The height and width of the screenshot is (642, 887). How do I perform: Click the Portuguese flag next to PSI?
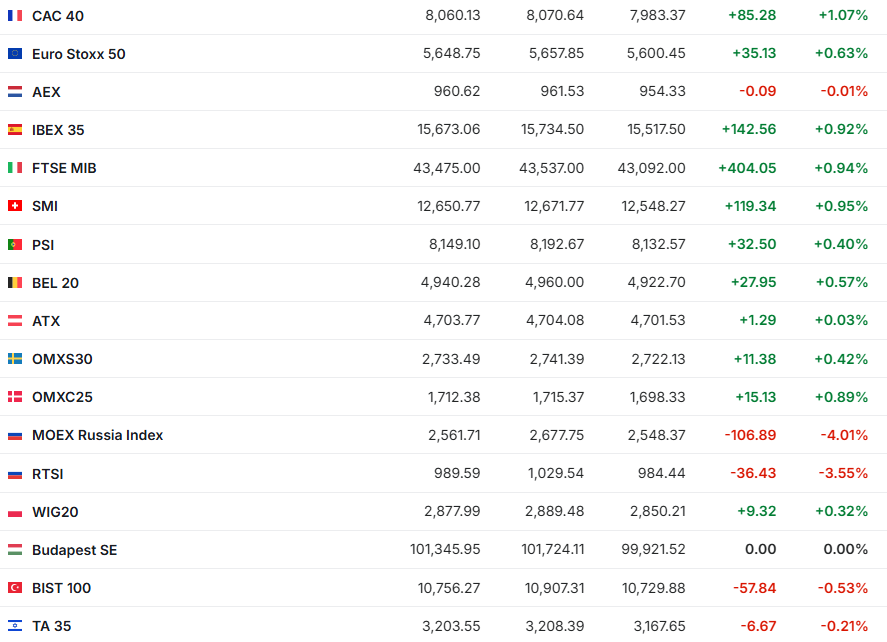tap(15, 244)
